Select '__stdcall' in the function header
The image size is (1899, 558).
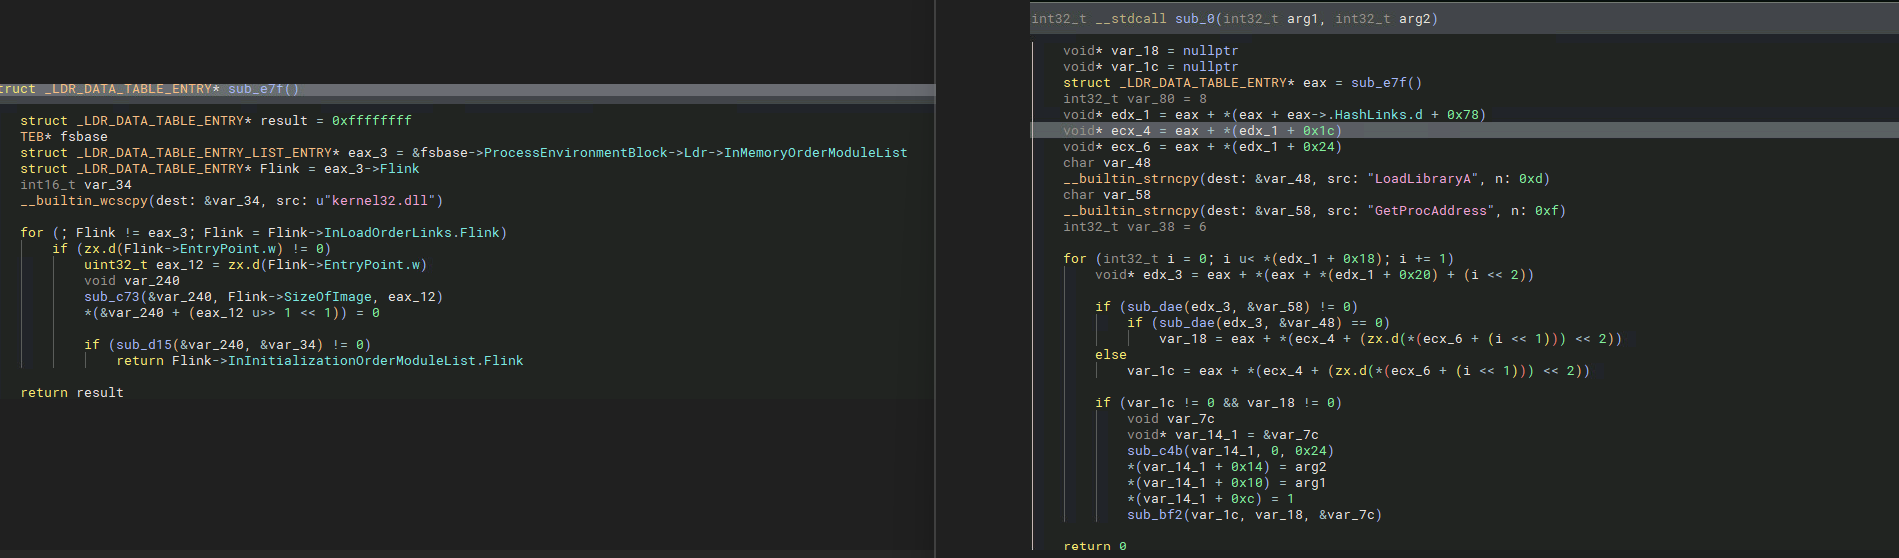tap(1131, 19)
